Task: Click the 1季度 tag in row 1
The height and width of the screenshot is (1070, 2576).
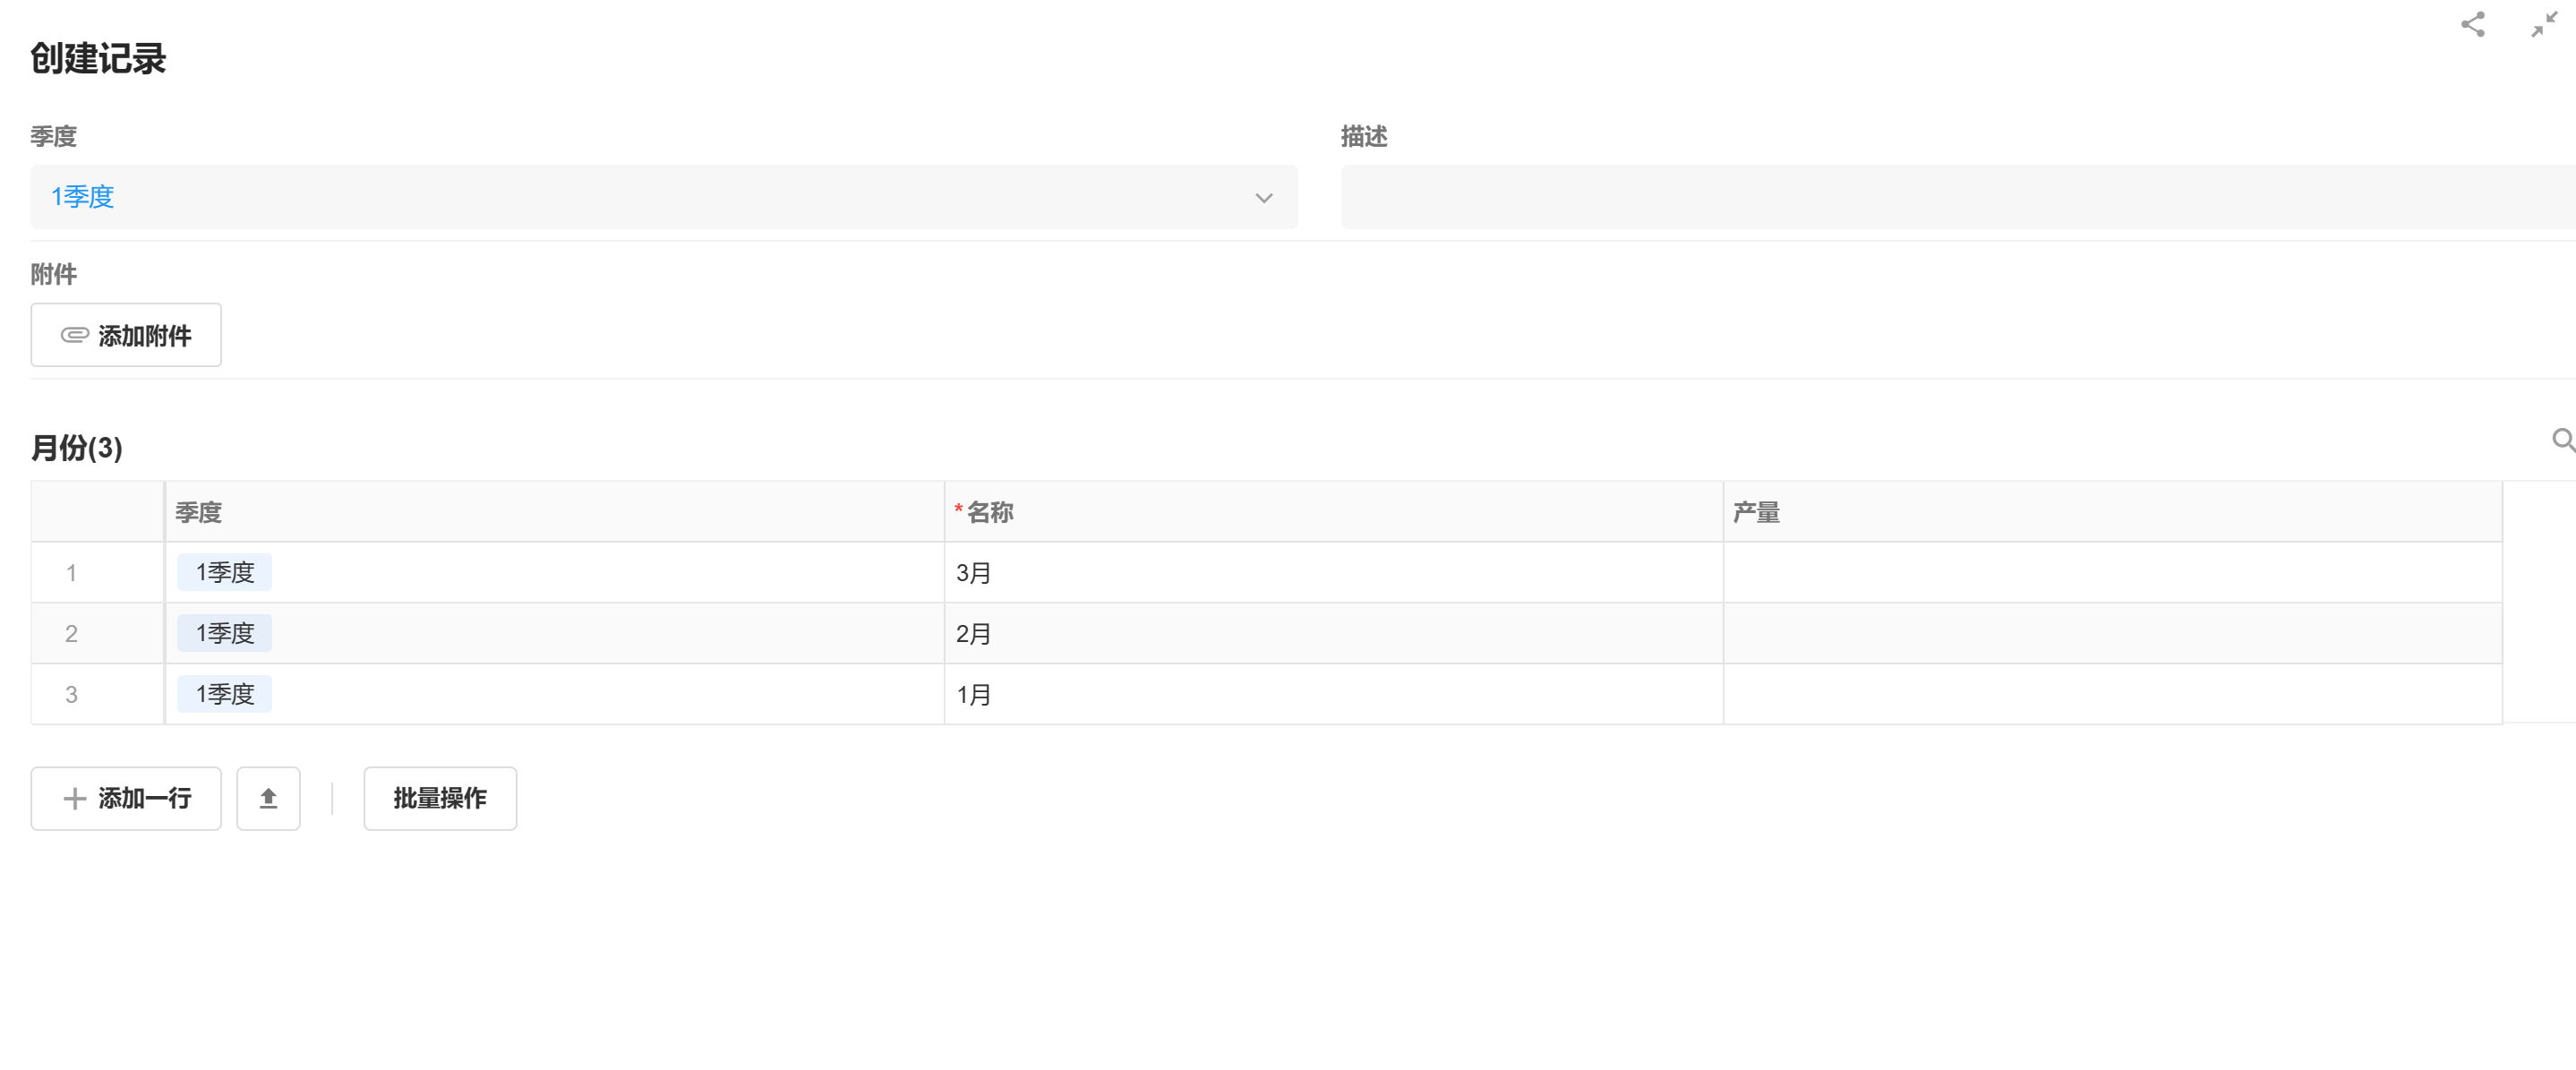Action: (x=225, y=572)
